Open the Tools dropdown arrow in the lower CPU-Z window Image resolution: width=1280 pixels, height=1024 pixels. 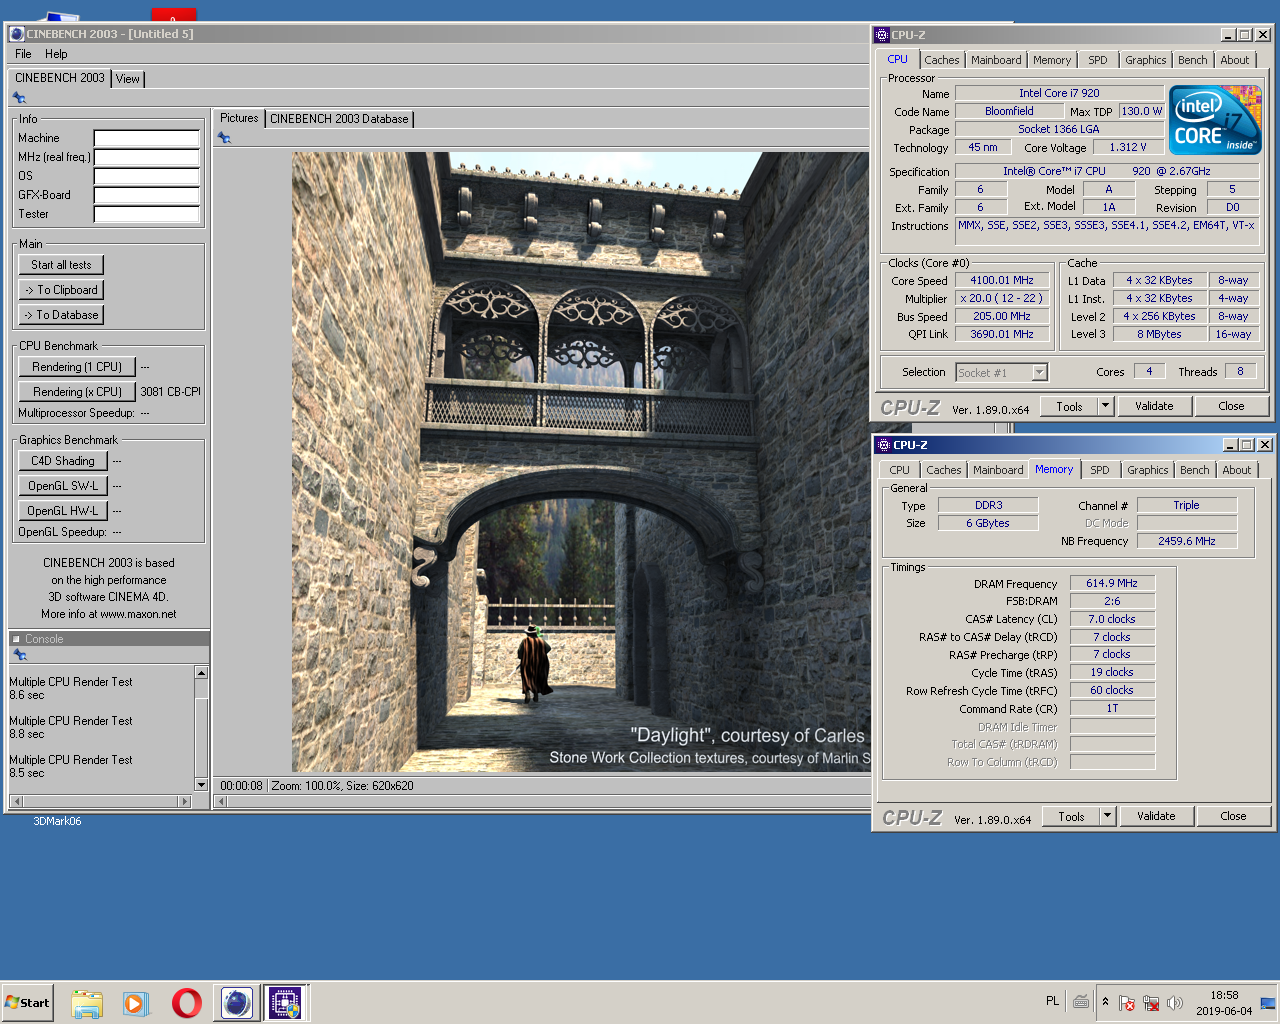(x=1107, y=816)
